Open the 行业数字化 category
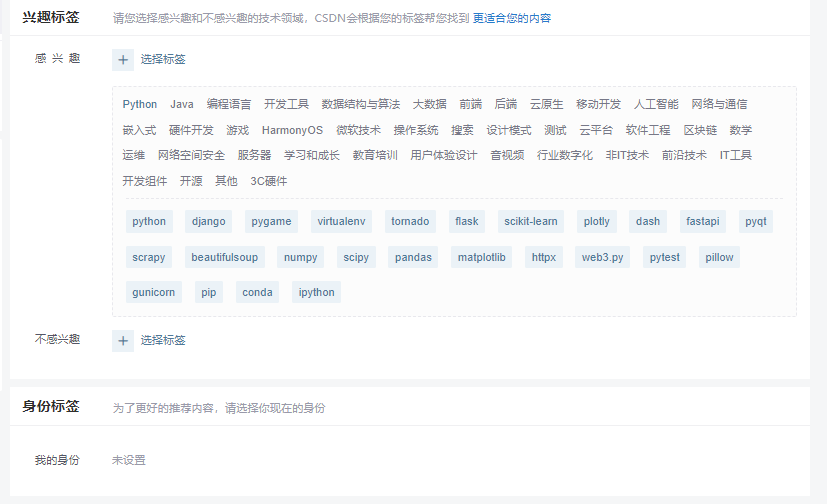The width and height of the screenshot is (827, 504). pyautogui.click(x=564, y=155)
